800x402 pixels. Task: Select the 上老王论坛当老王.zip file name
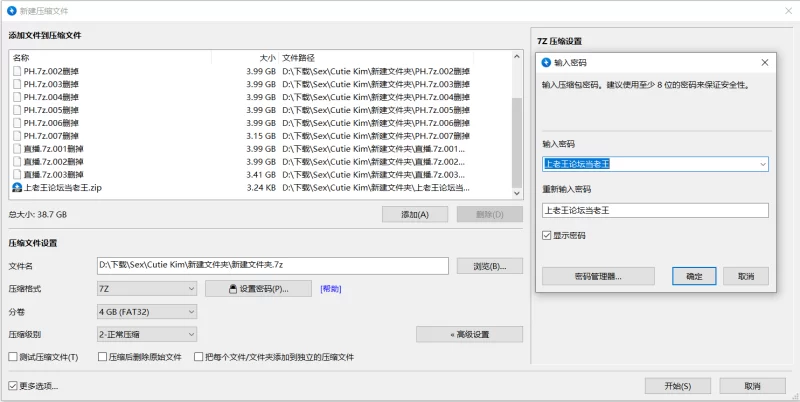(63, 188)
